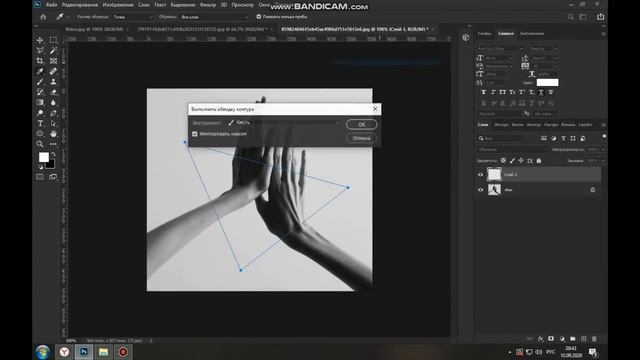Select the Zoom tool in toolbox
640x360 pixels.
40,144
